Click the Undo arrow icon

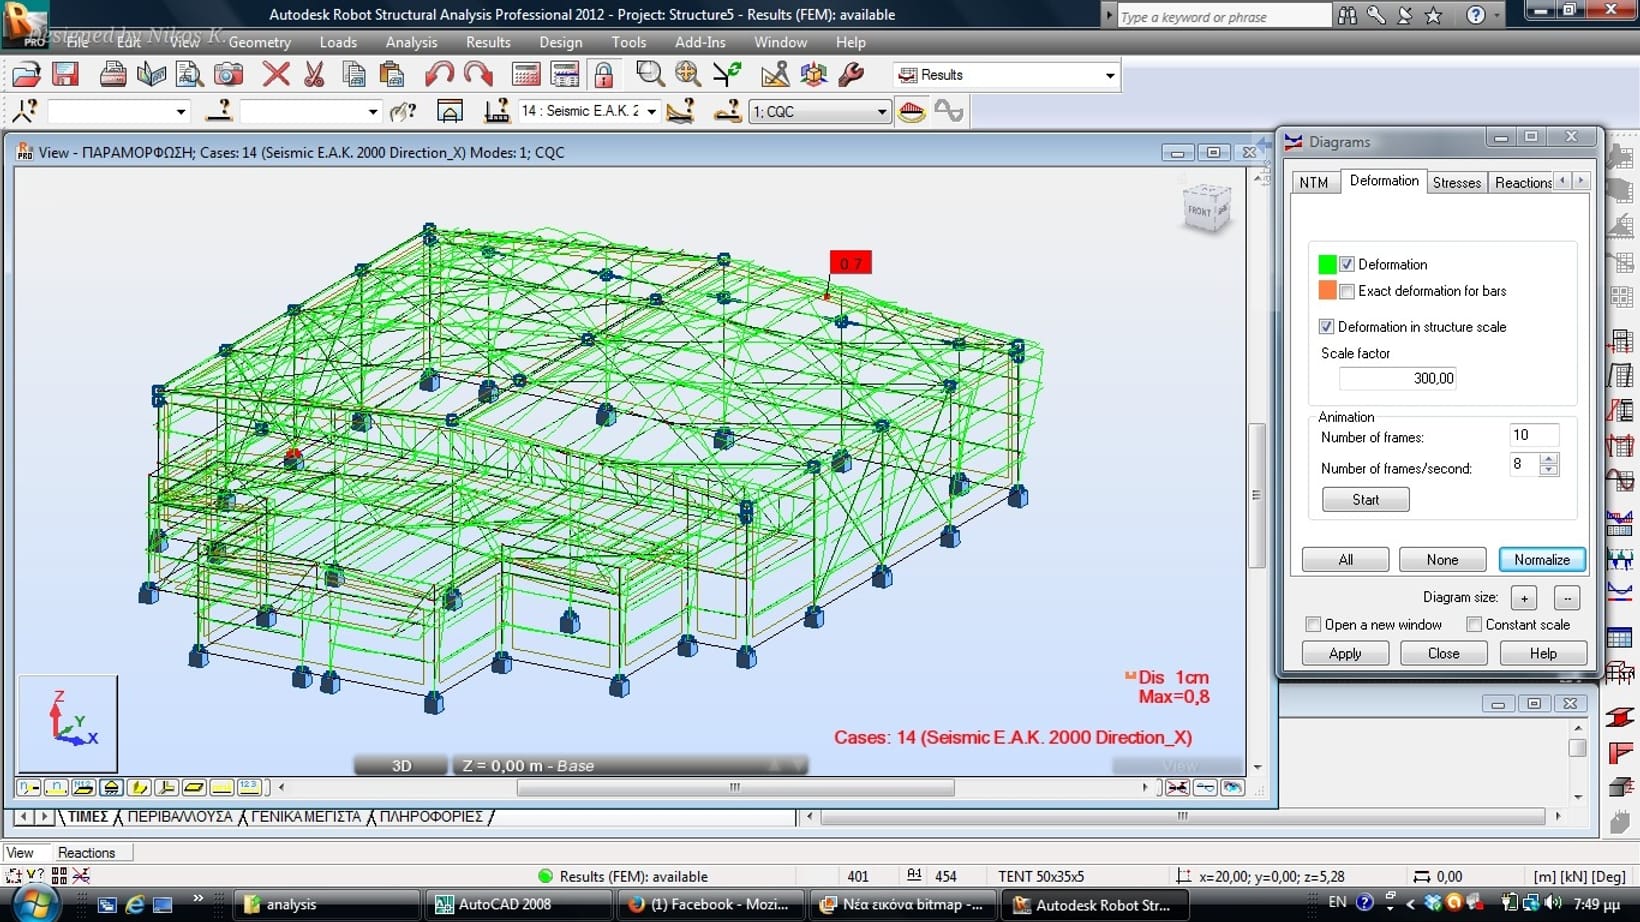point(438,75)
